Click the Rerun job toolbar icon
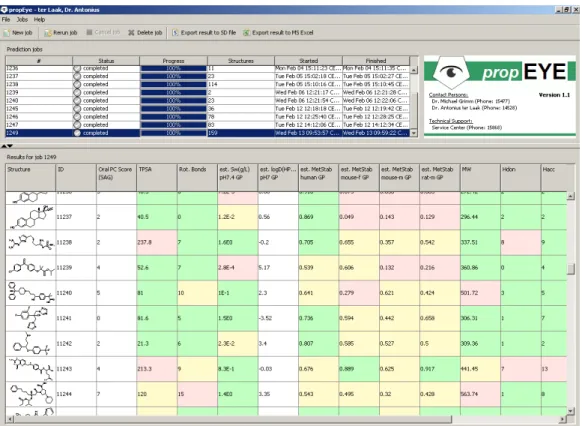Screen dimensions: 582x426 (48, 33)
